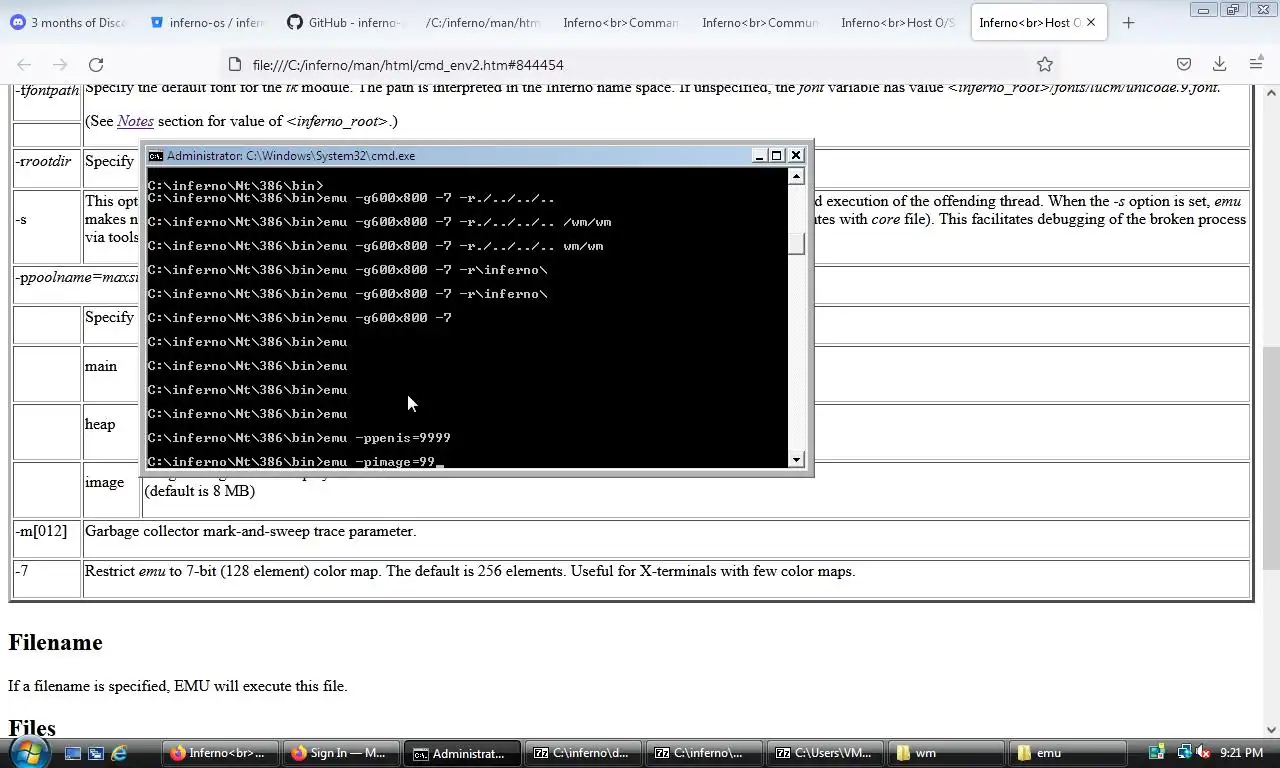Click 'main' pool name cell
Screen dimensions: 1280x768
[112, 373]
